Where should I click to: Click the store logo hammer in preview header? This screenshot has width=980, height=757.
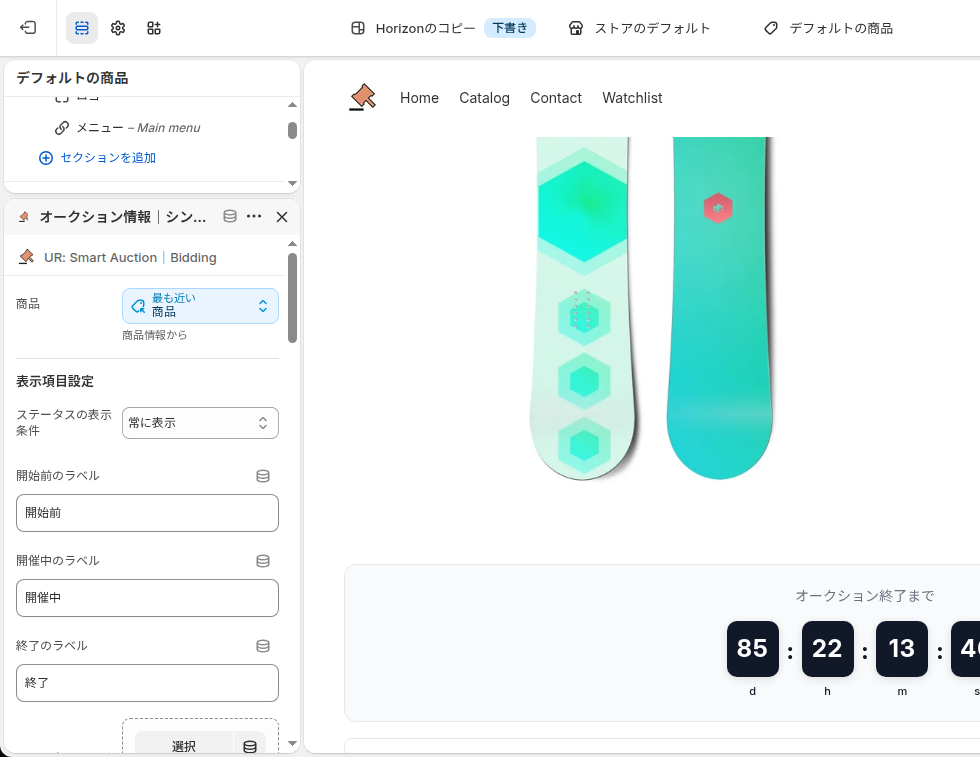[362, 98]
